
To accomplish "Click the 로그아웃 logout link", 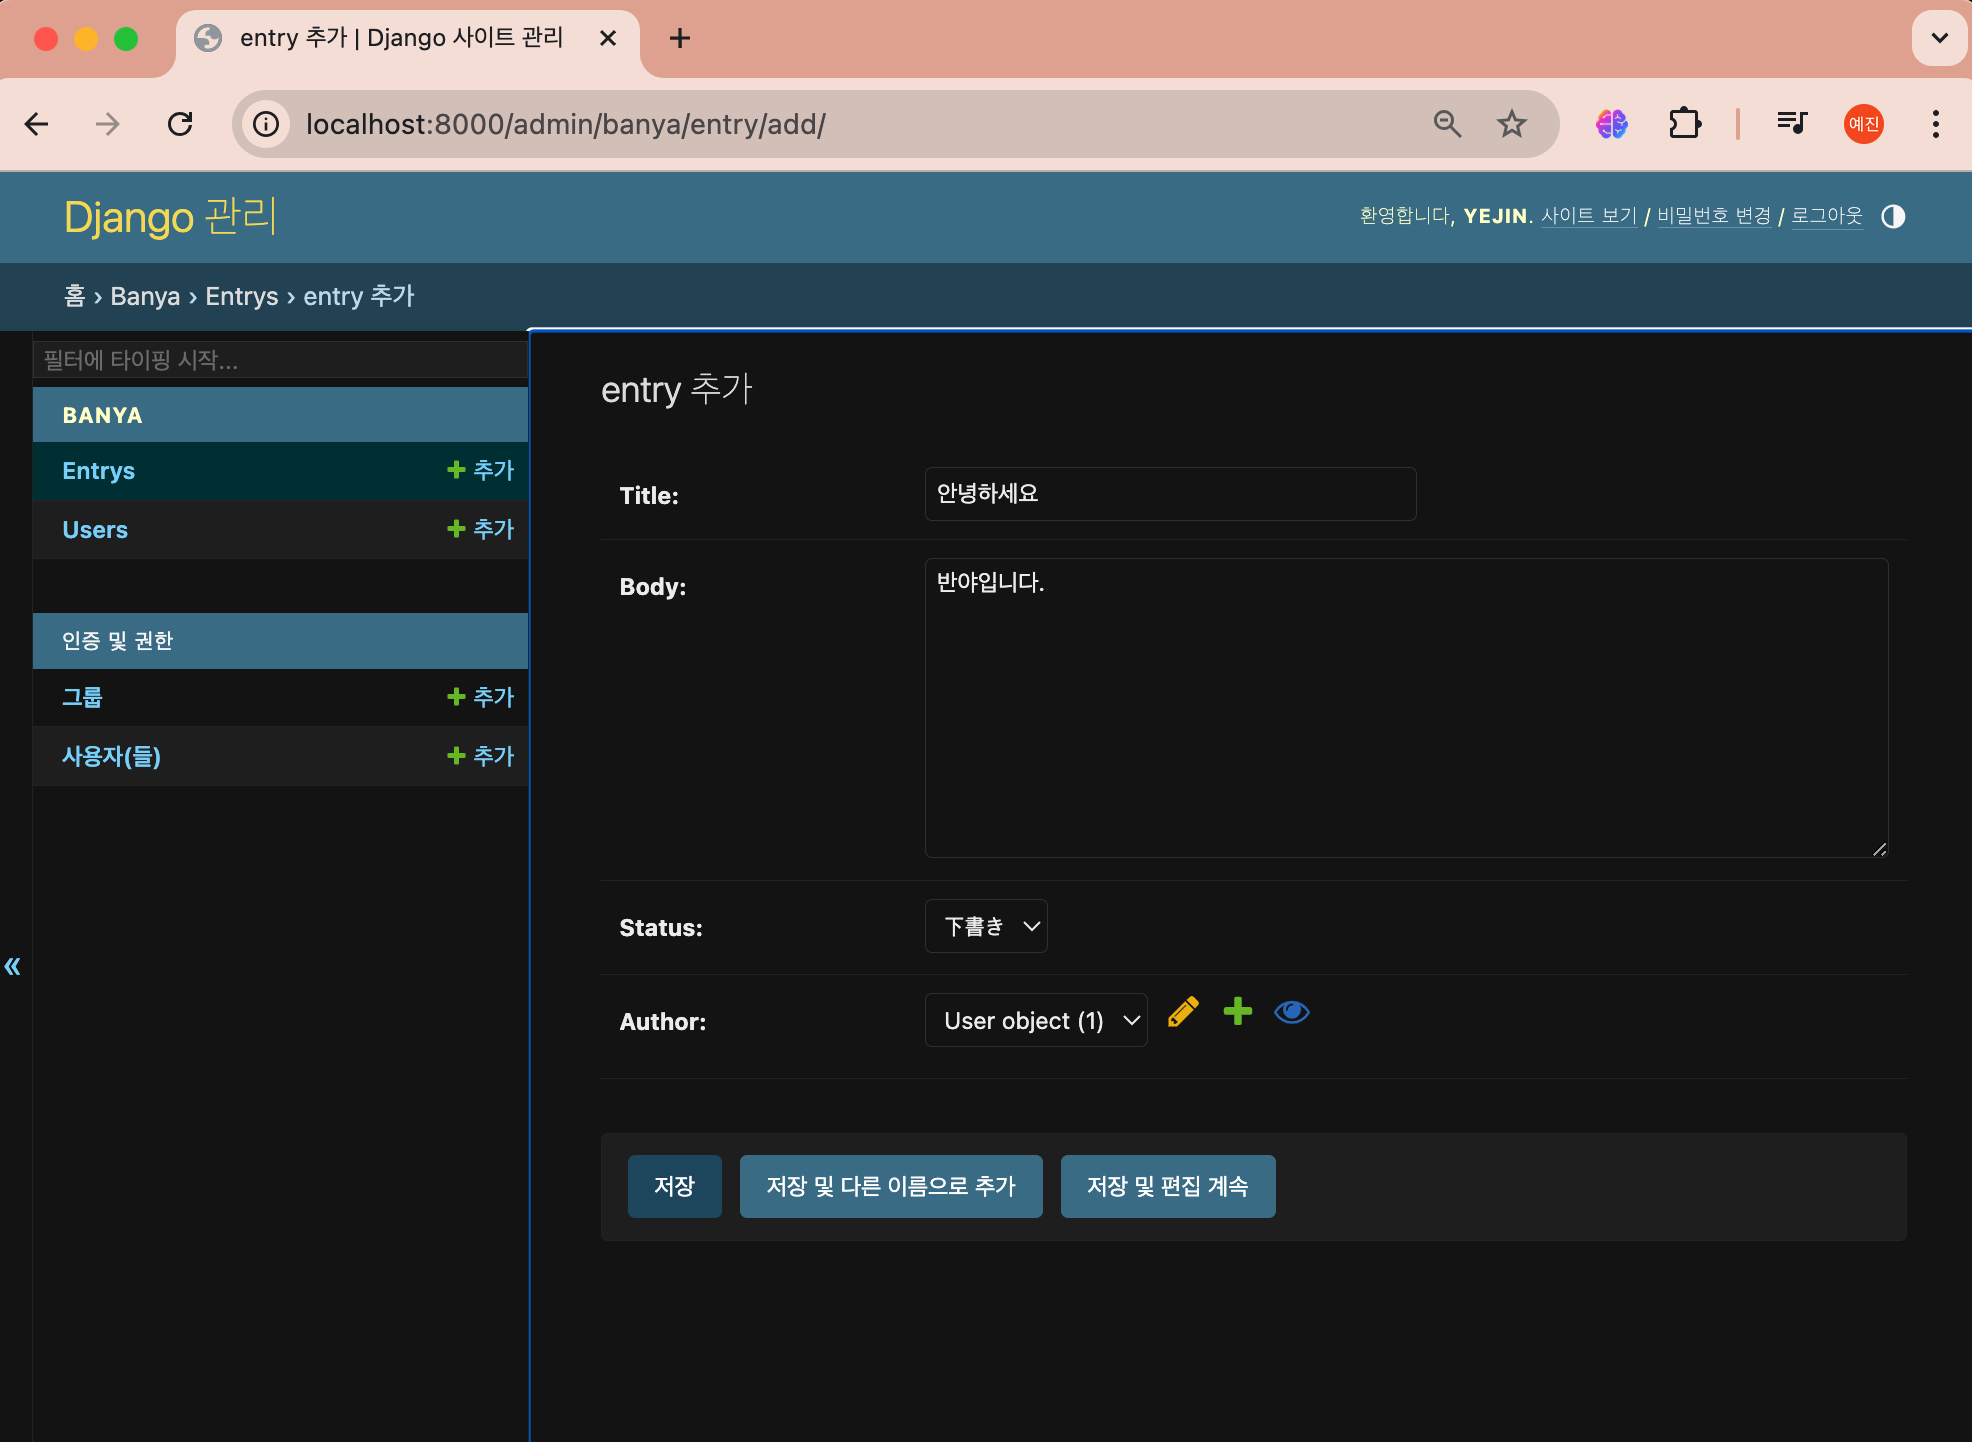I will (1826, 216).
